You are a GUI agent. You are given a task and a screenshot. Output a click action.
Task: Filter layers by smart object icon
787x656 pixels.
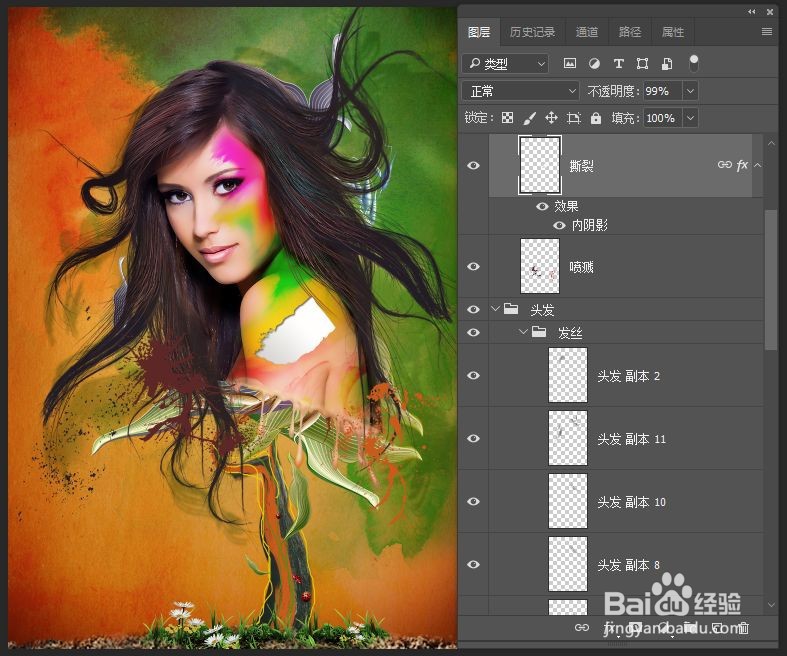coord(667,63)
